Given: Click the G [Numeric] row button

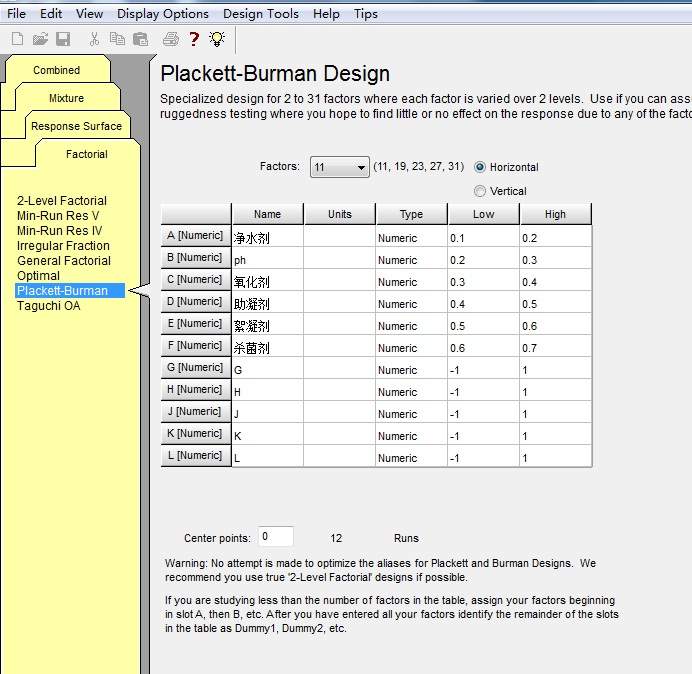Looking at the screenshot, I should [x=195, y=368].
